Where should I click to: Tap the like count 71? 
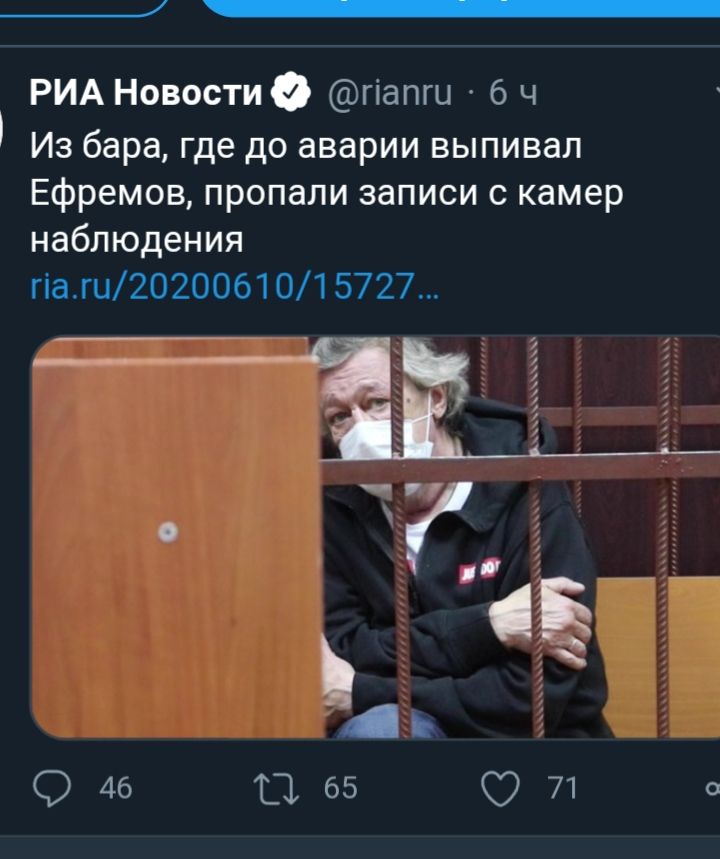(562, 788)
